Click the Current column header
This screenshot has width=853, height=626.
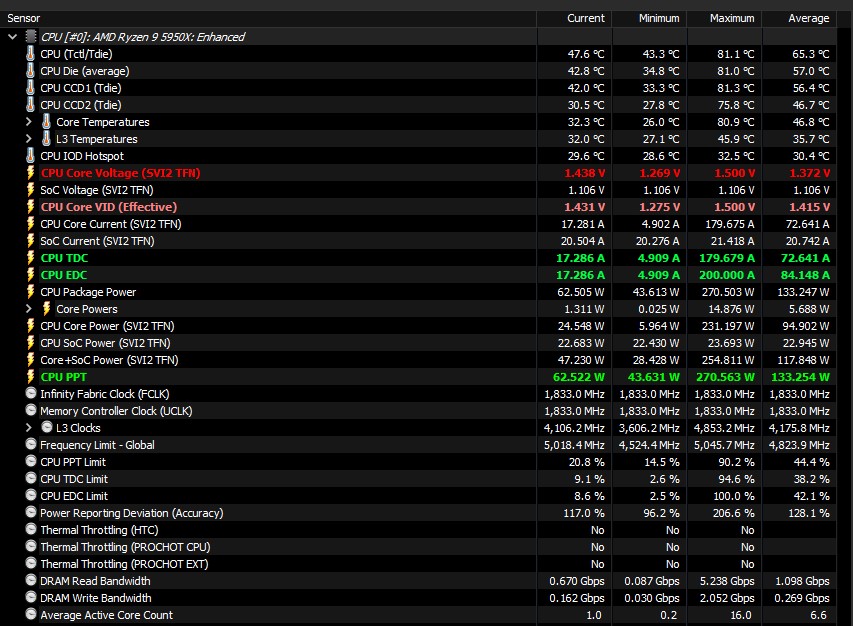pos(574,18)
